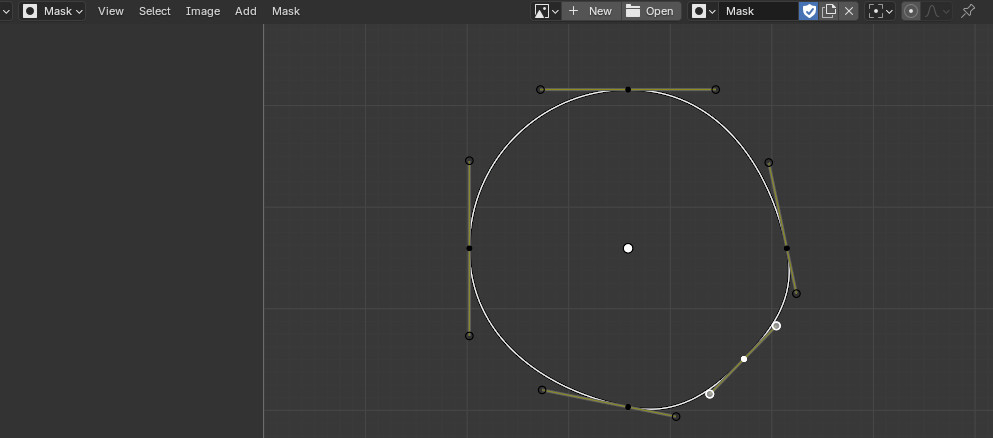Browse images with the image datablock dropdown
Viewport: 993px width, 438px height.
point(546,11)
